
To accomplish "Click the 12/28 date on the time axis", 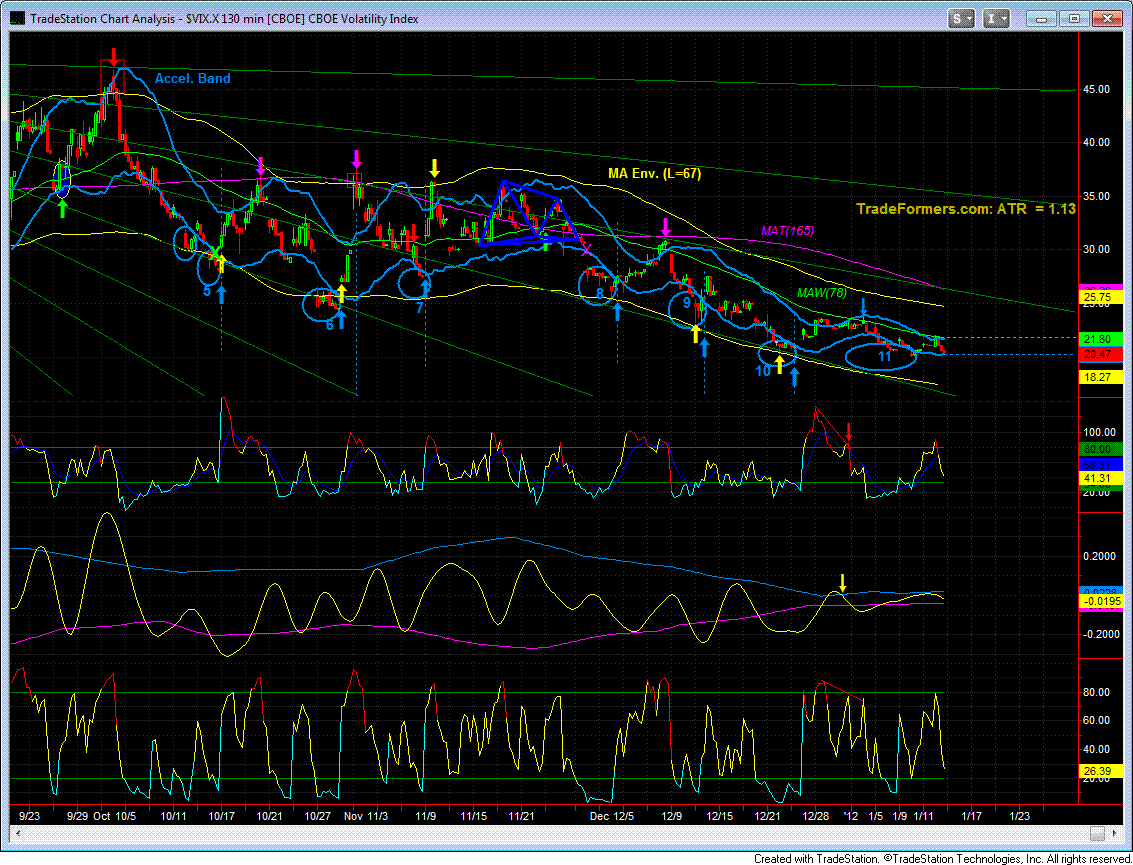I will click(x=815, y=816).
